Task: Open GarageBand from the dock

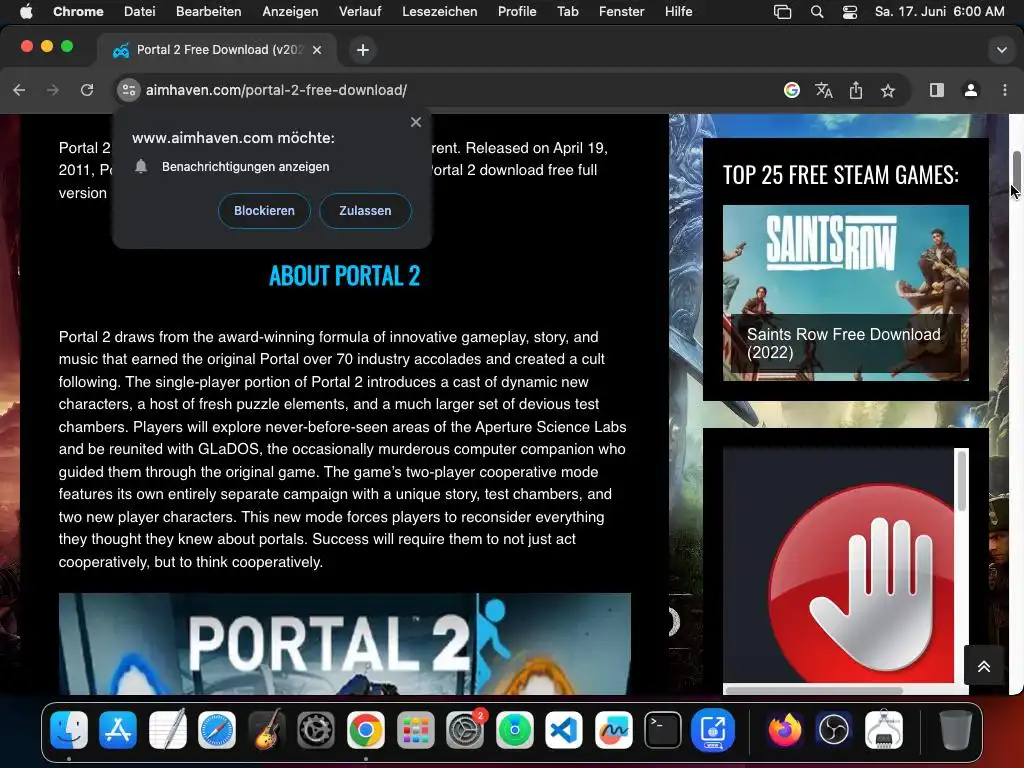Action: pos(266,729)
